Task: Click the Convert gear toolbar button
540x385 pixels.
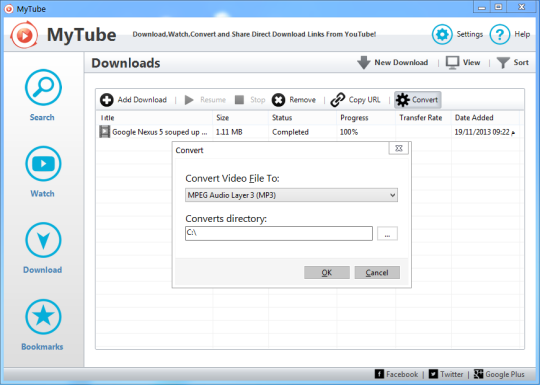Action: (417, 100)
